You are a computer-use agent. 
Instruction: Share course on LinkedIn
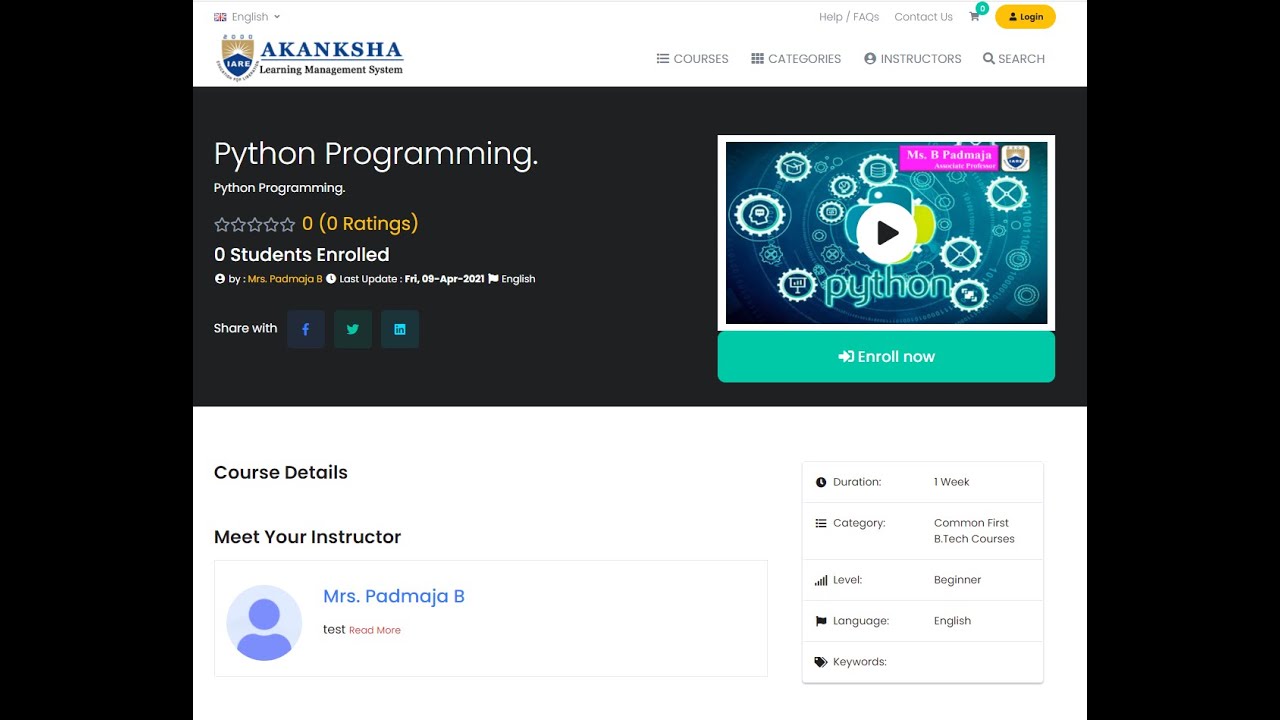(400, 329)
